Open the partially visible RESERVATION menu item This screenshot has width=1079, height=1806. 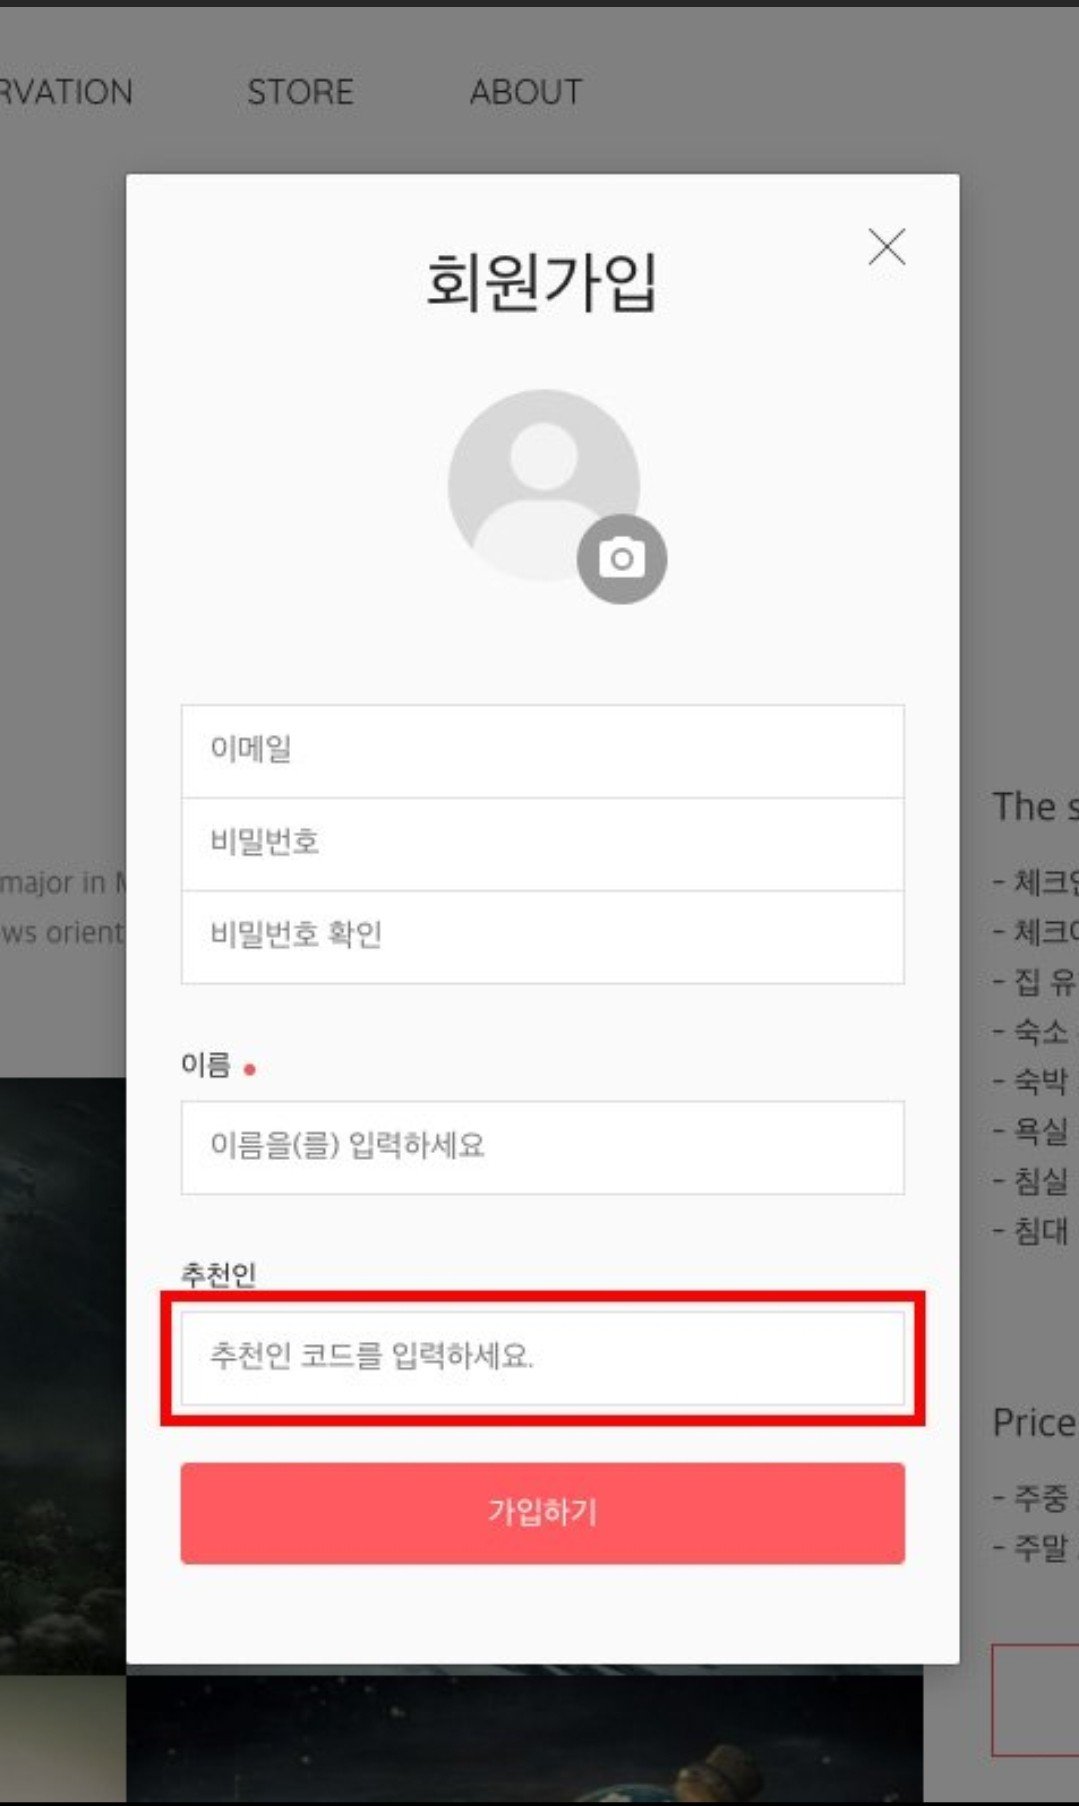(66, 92)
